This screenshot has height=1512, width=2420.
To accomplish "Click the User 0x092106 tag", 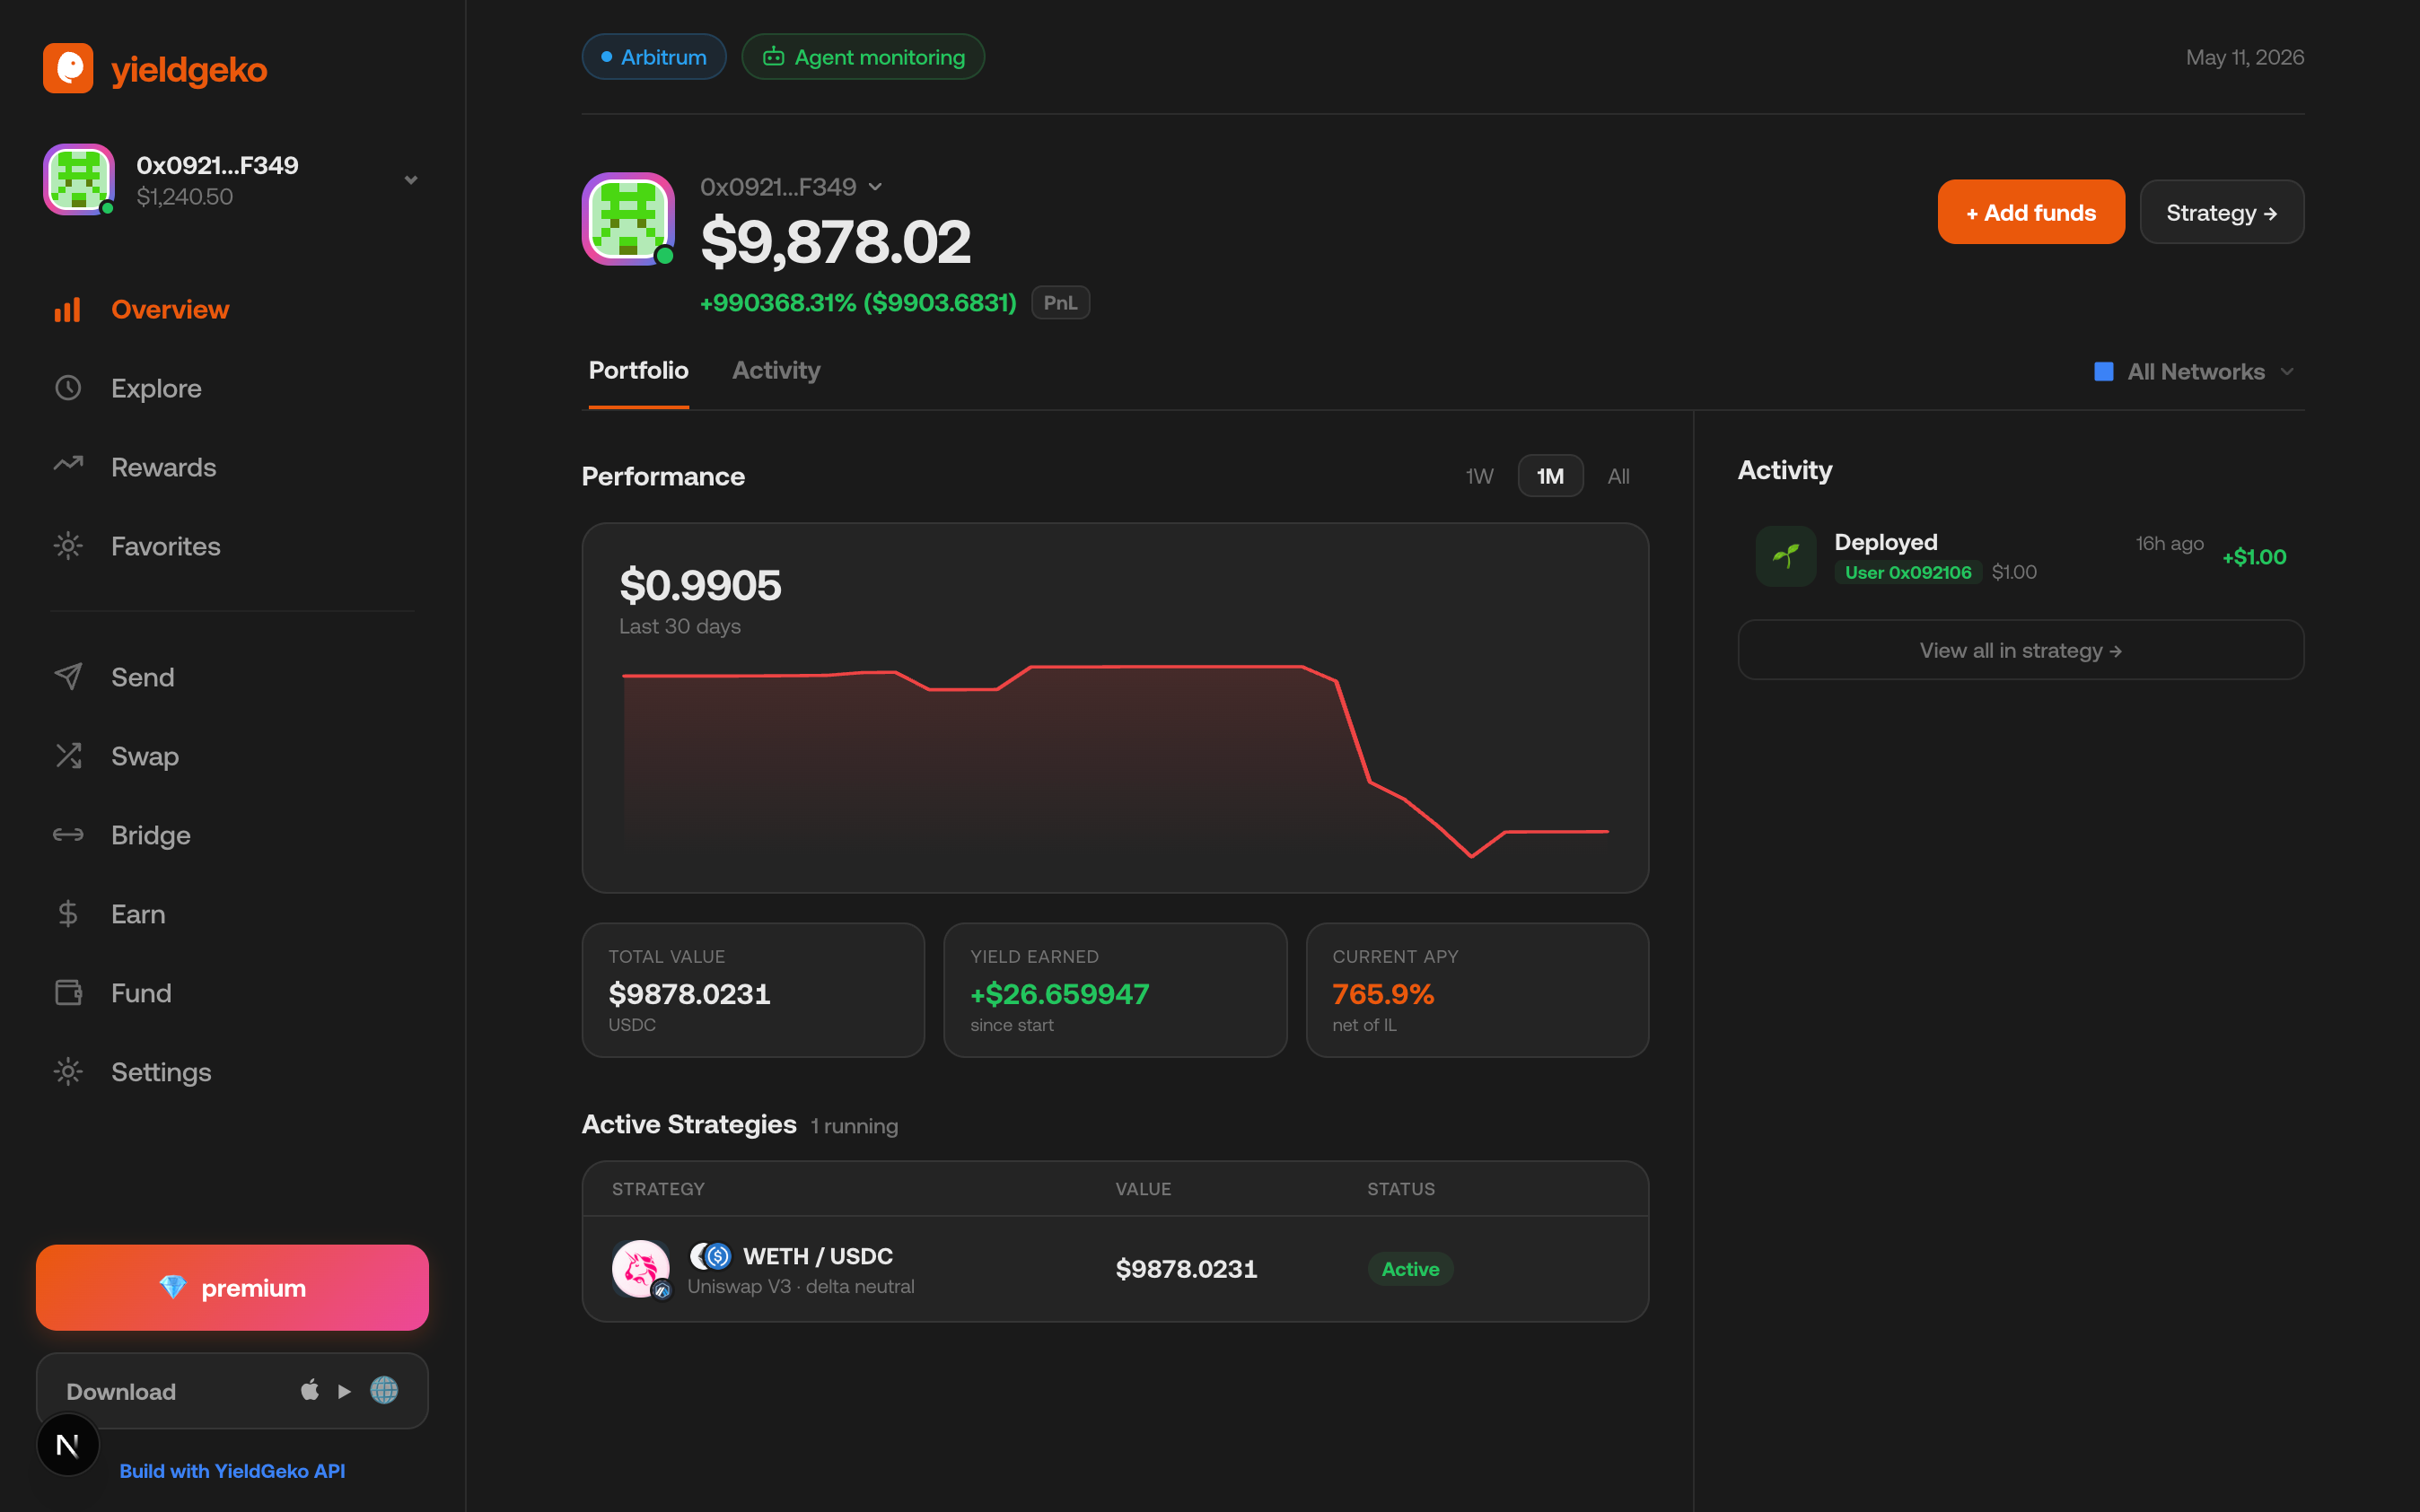I will [x=1908, y=572].
